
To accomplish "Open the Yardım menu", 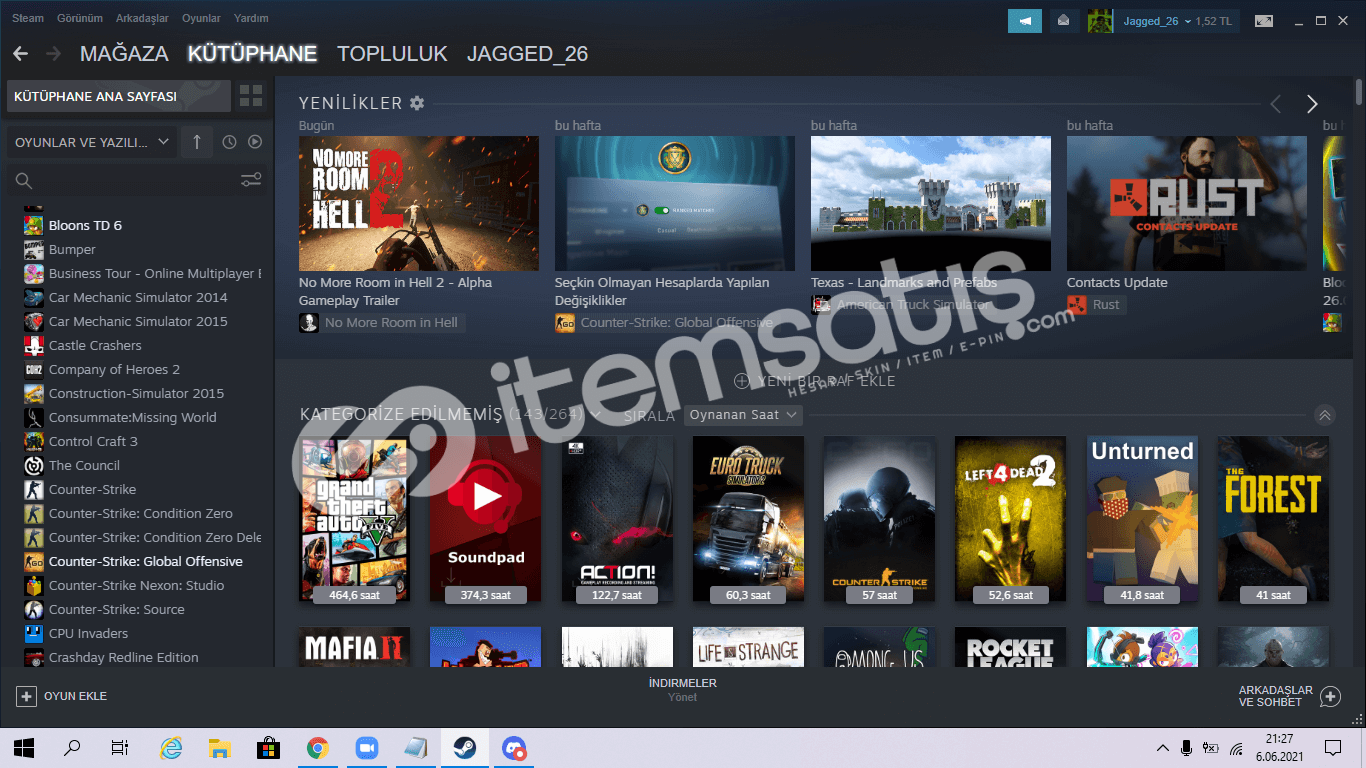I will pyautogui.click(x=250, y=18).
